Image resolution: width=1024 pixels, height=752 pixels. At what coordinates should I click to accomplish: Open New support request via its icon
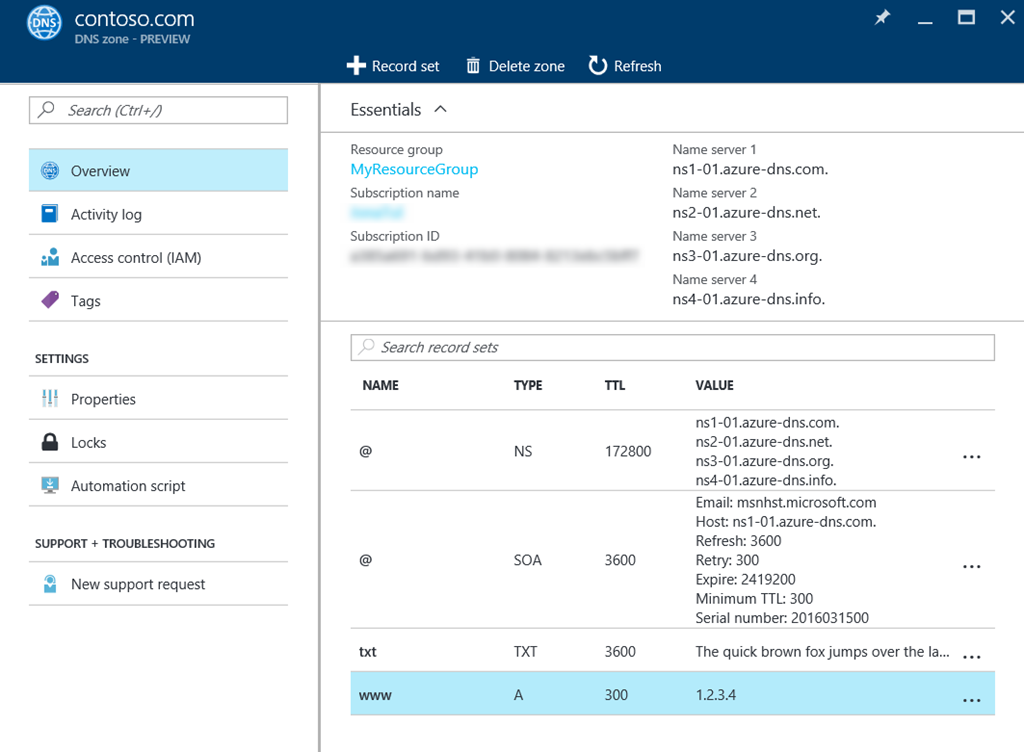(x=49, y=584)
